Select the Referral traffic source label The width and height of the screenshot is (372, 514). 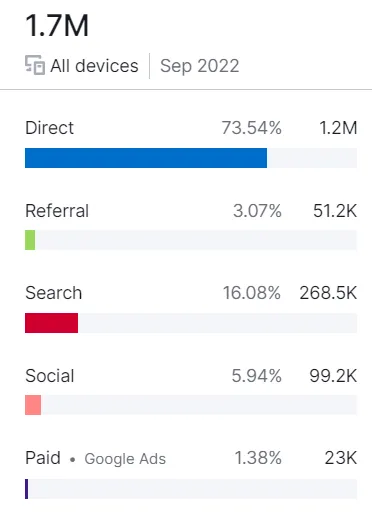click(57, 211)
